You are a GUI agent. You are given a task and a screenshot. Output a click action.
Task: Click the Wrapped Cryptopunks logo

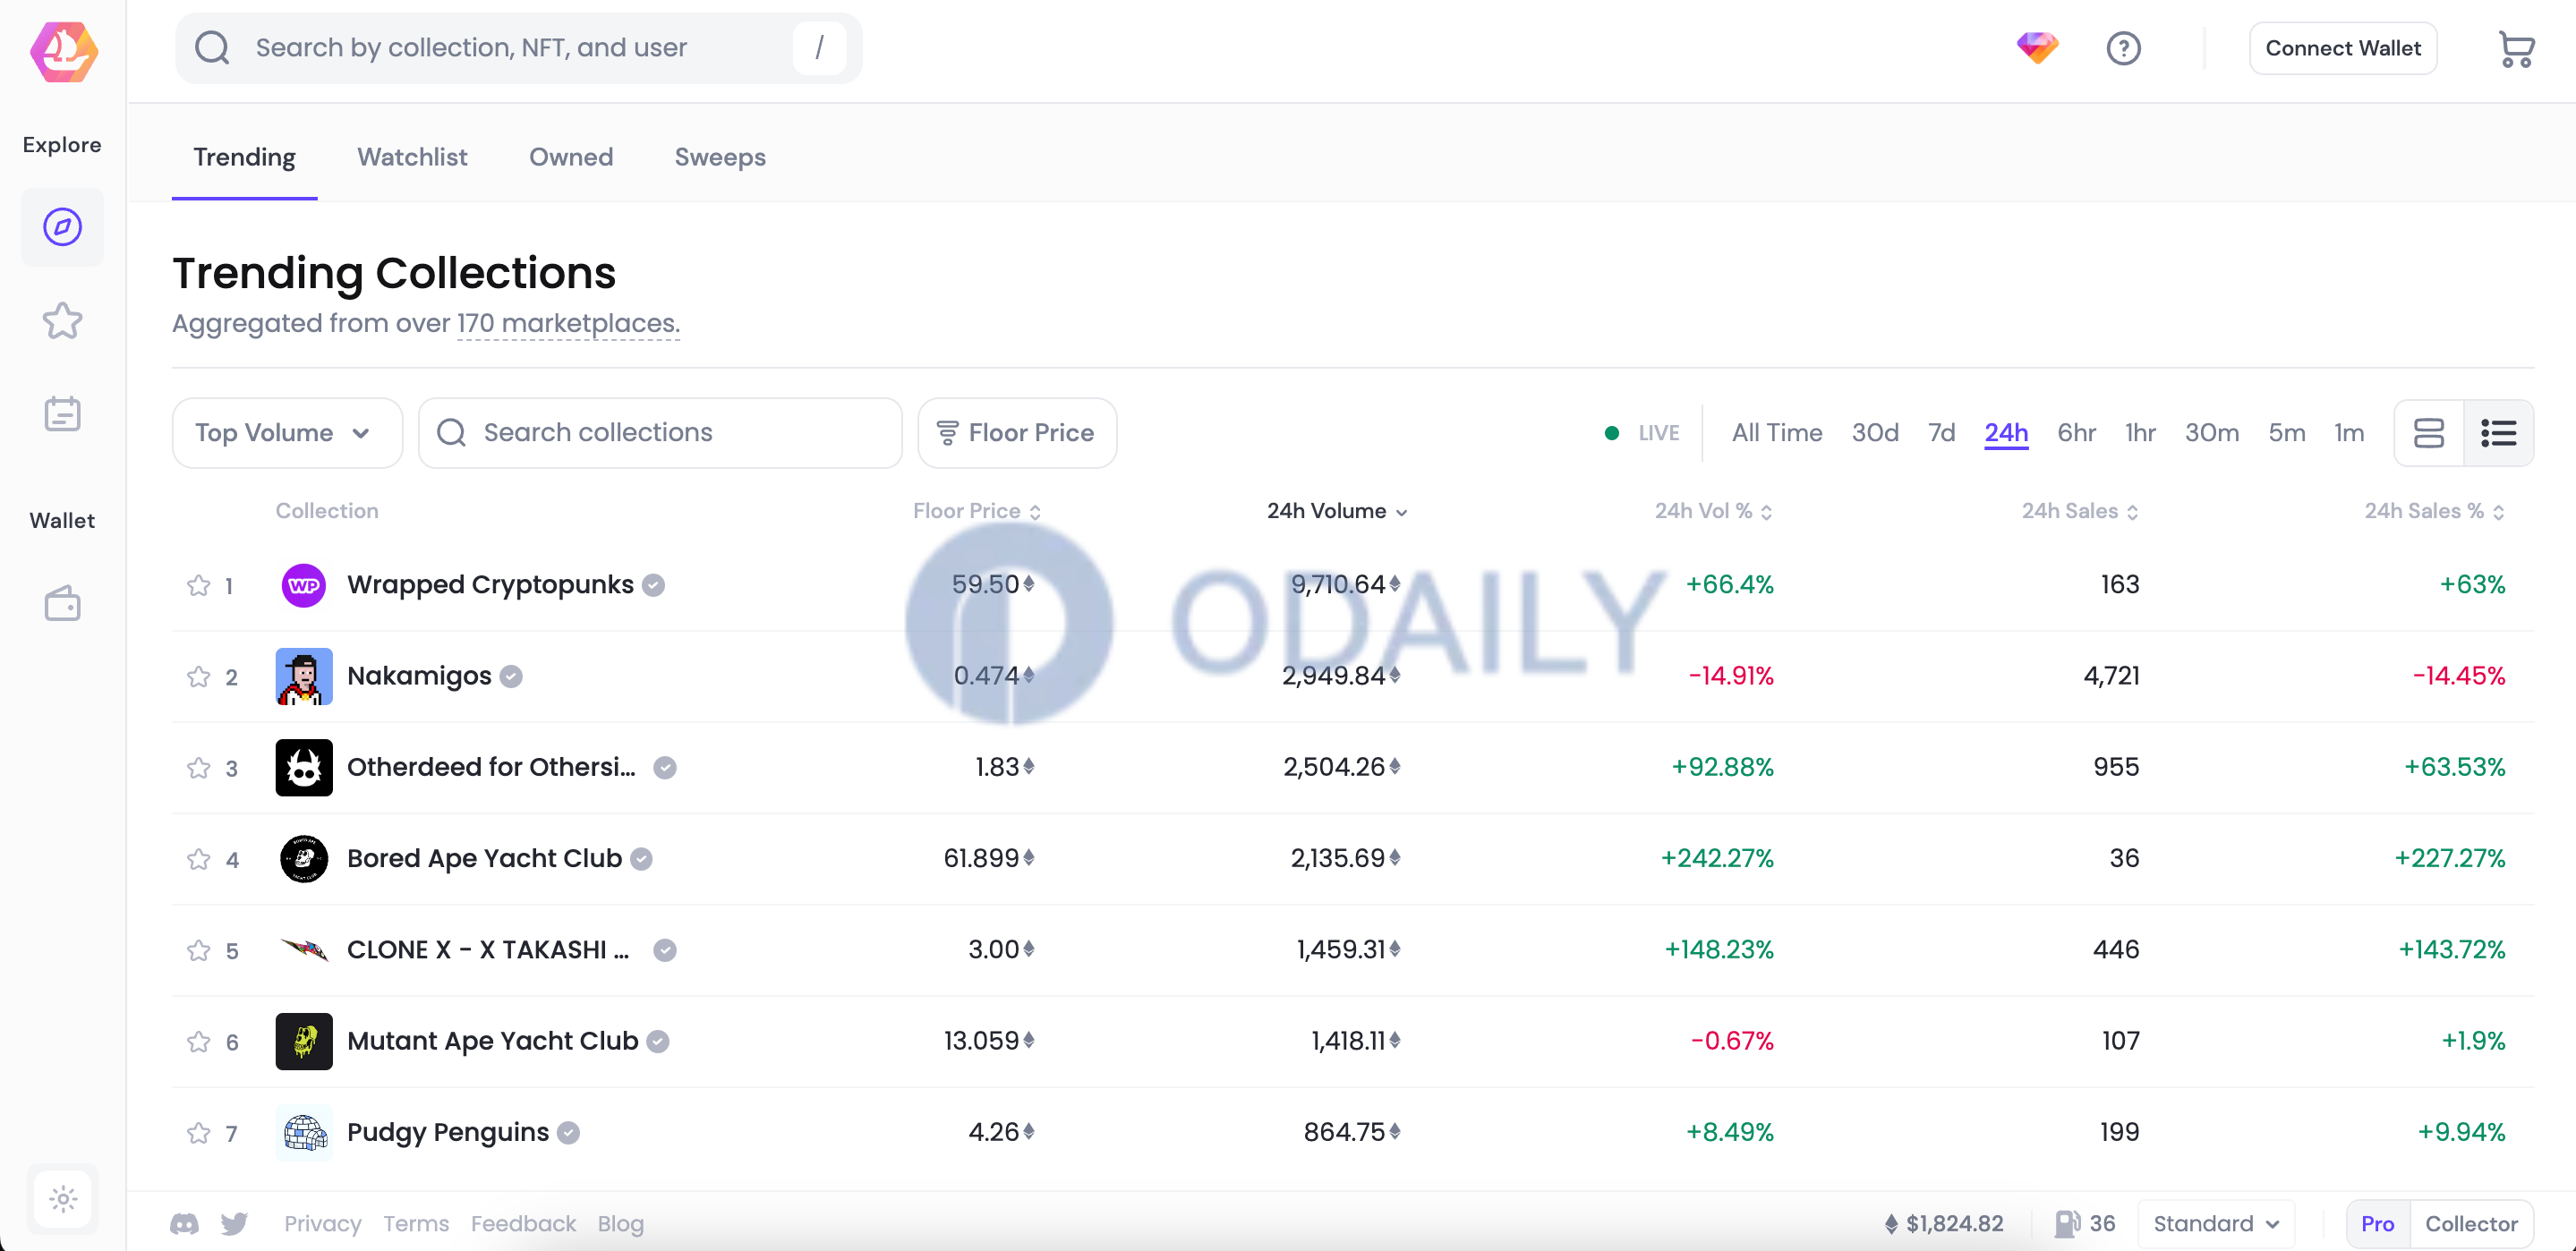[304, 585]
